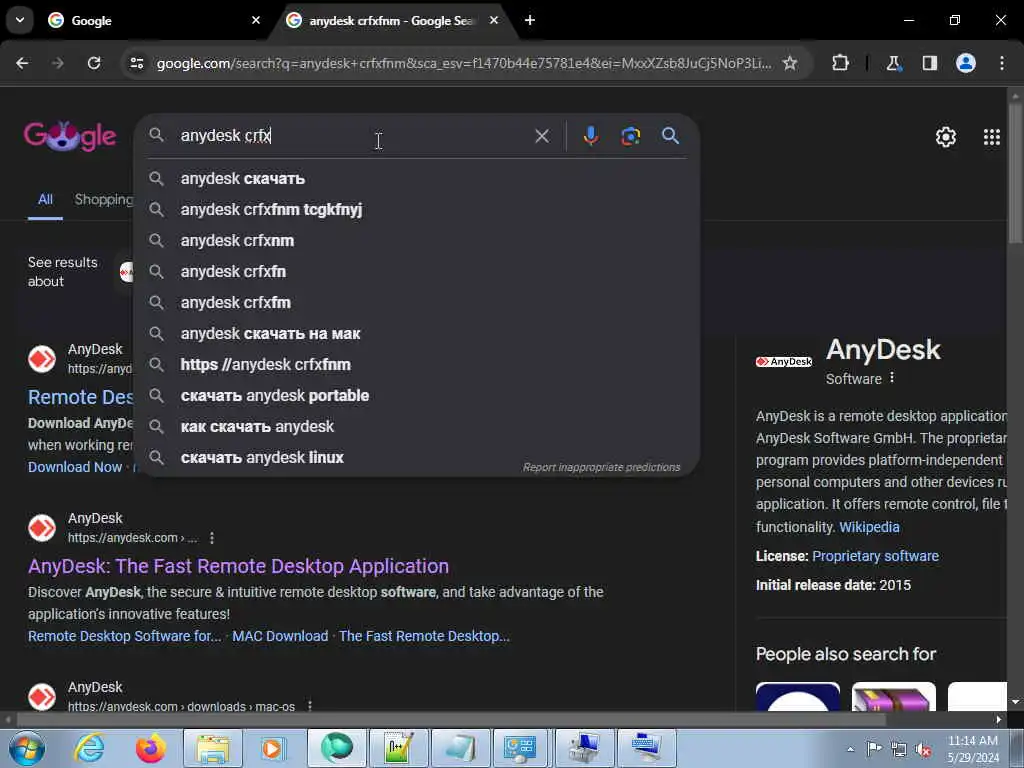This screenshot has width=1024, height=768.
Task: Click in the Google search text field
Action: (x=353, y=136)
